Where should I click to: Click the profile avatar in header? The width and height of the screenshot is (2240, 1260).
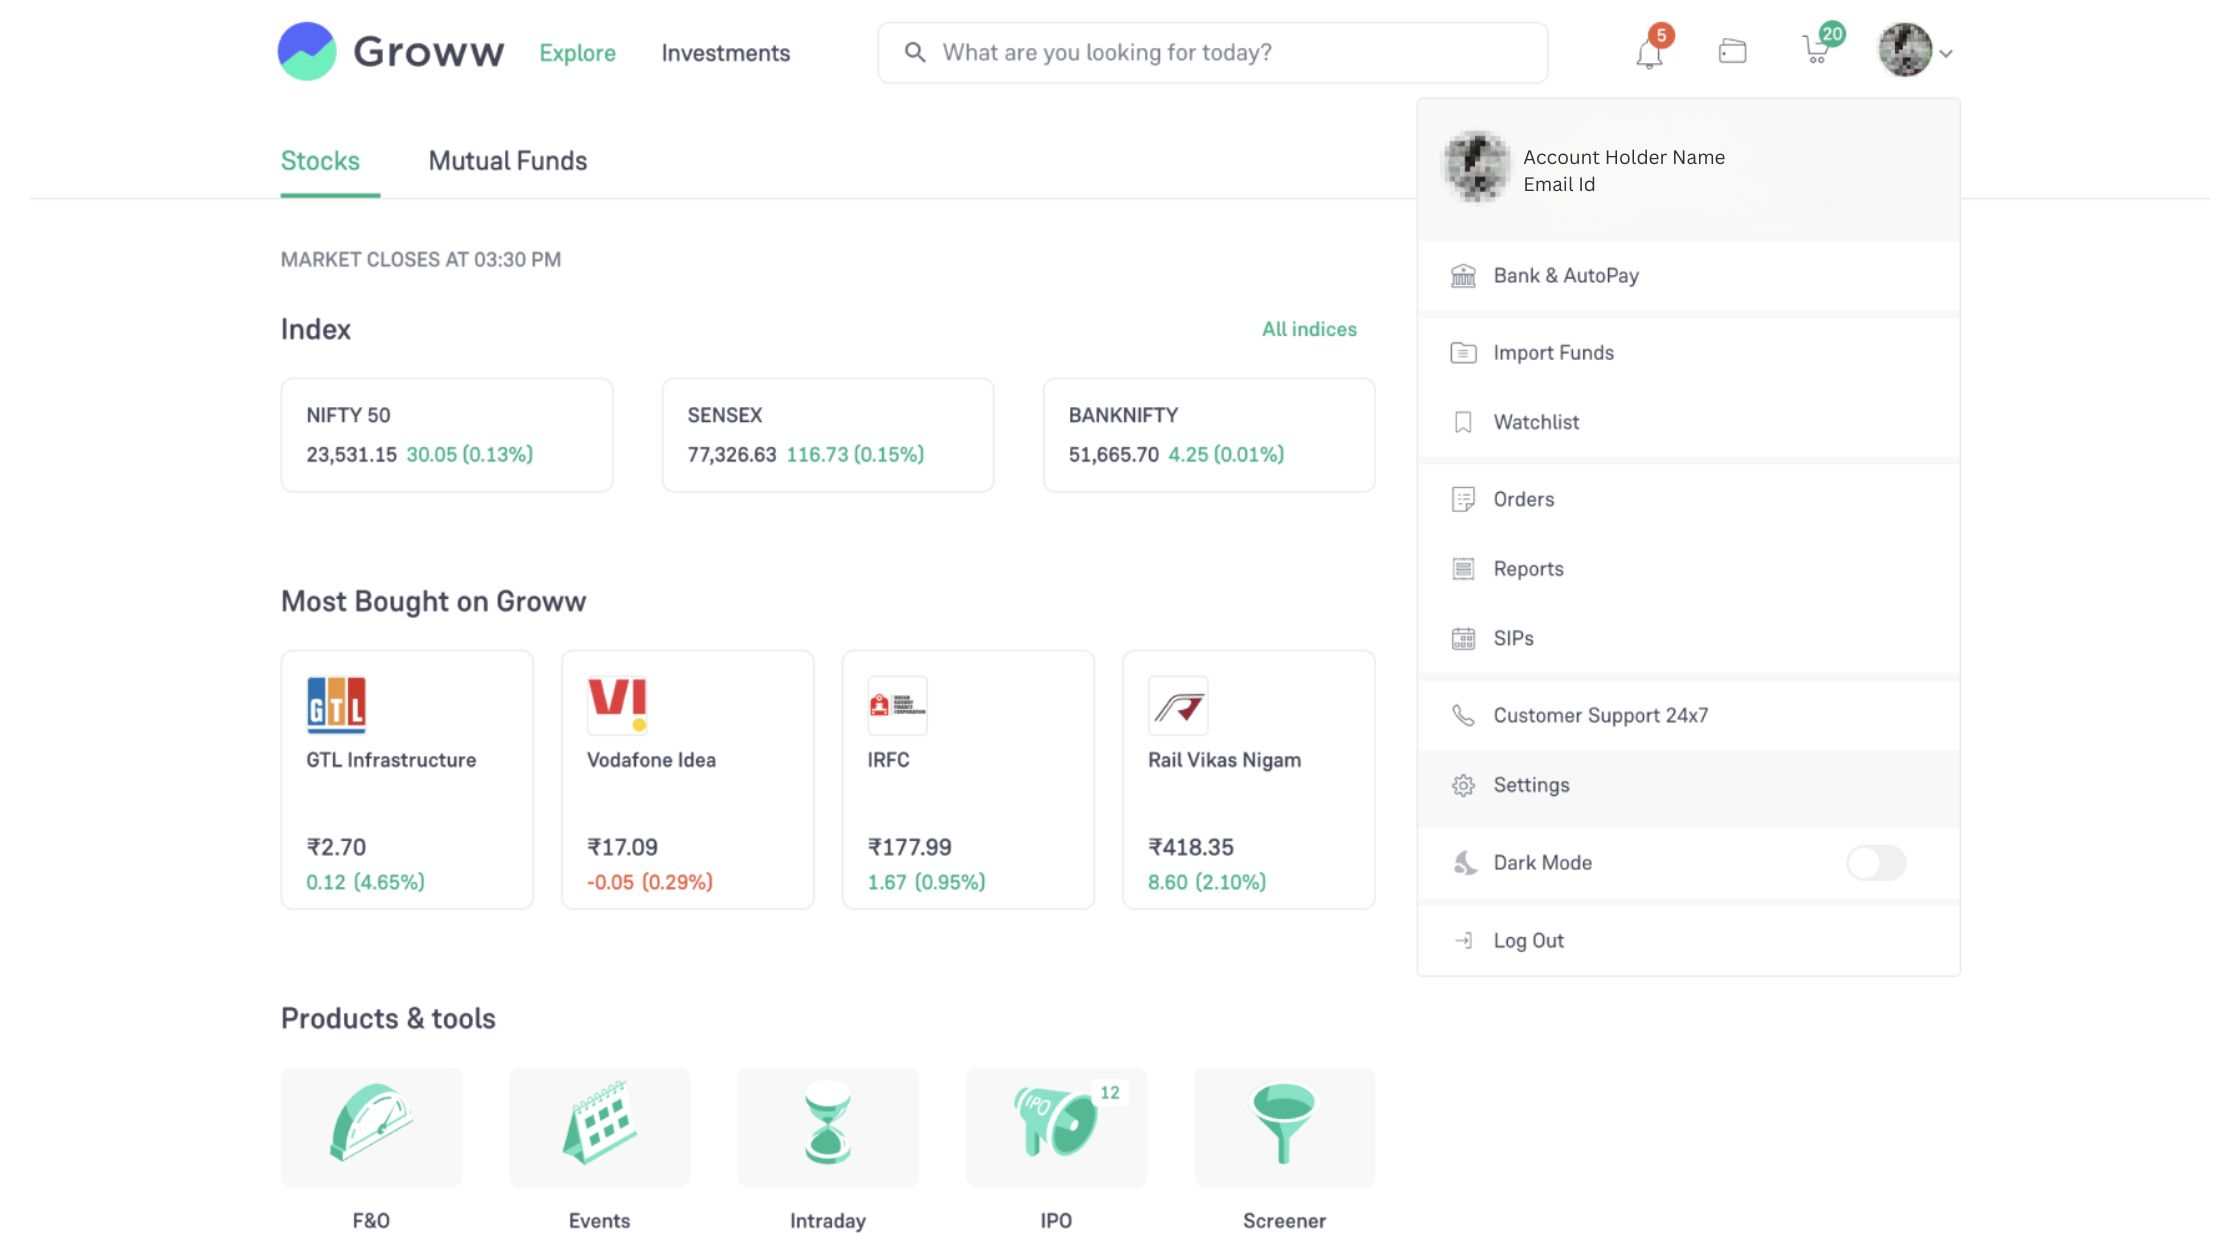1905,50
